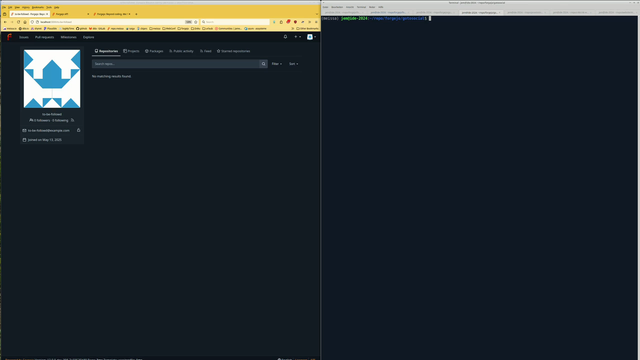Open the browser Edit menu
This screenshot has height=360, width=640.
tap(10, 7)
